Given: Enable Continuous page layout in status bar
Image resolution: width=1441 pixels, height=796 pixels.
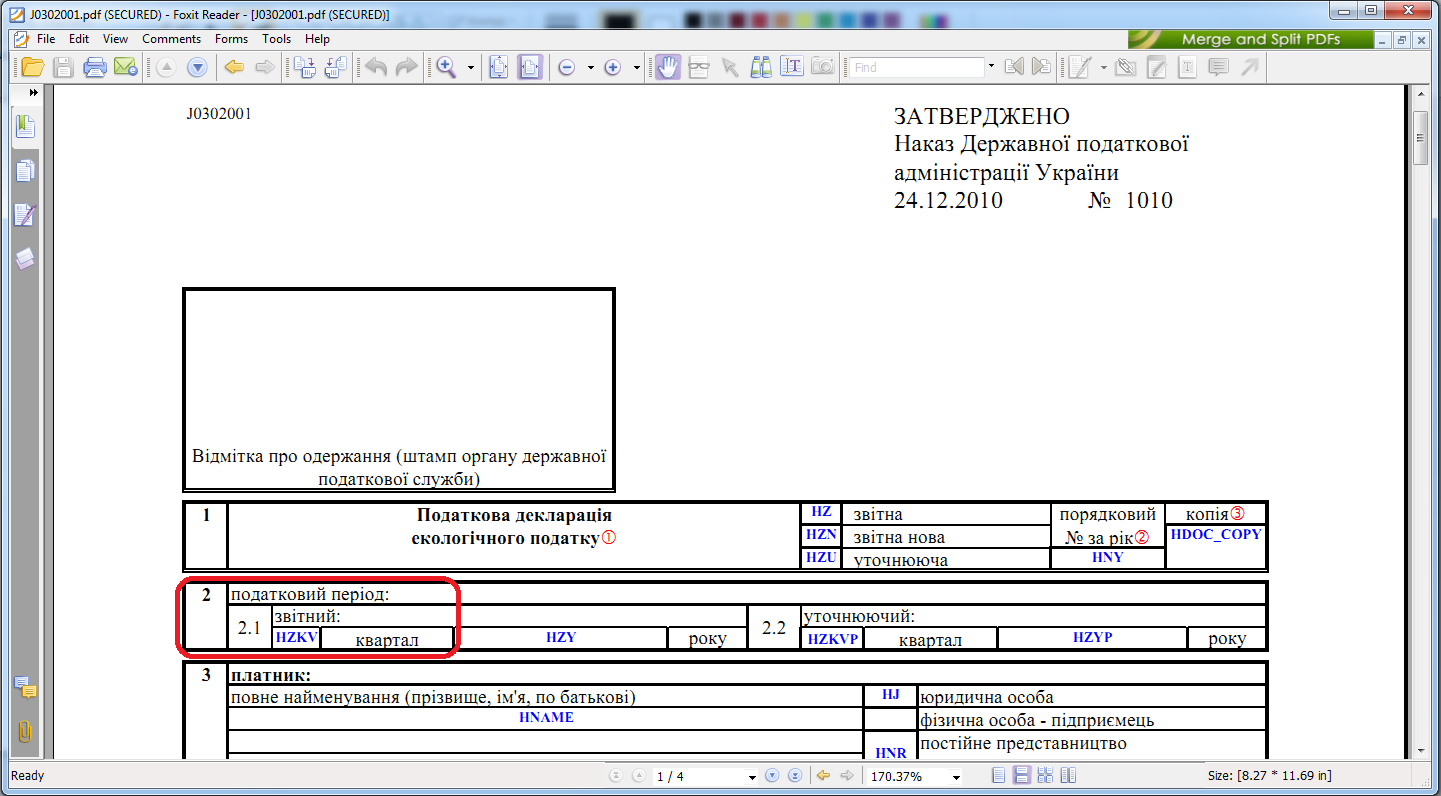Looking at the screenshot, I should point(1022,776).
